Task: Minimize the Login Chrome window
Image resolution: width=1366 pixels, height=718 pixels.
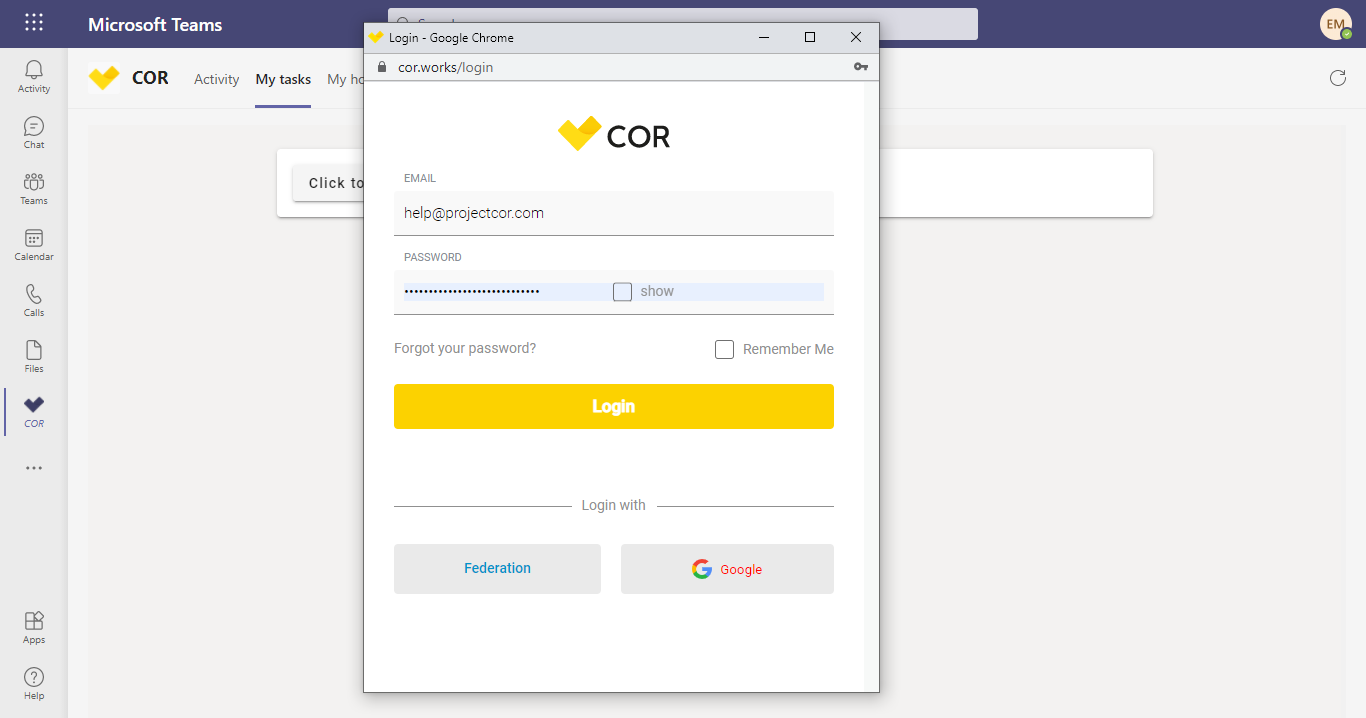Action: pos(764,37)
